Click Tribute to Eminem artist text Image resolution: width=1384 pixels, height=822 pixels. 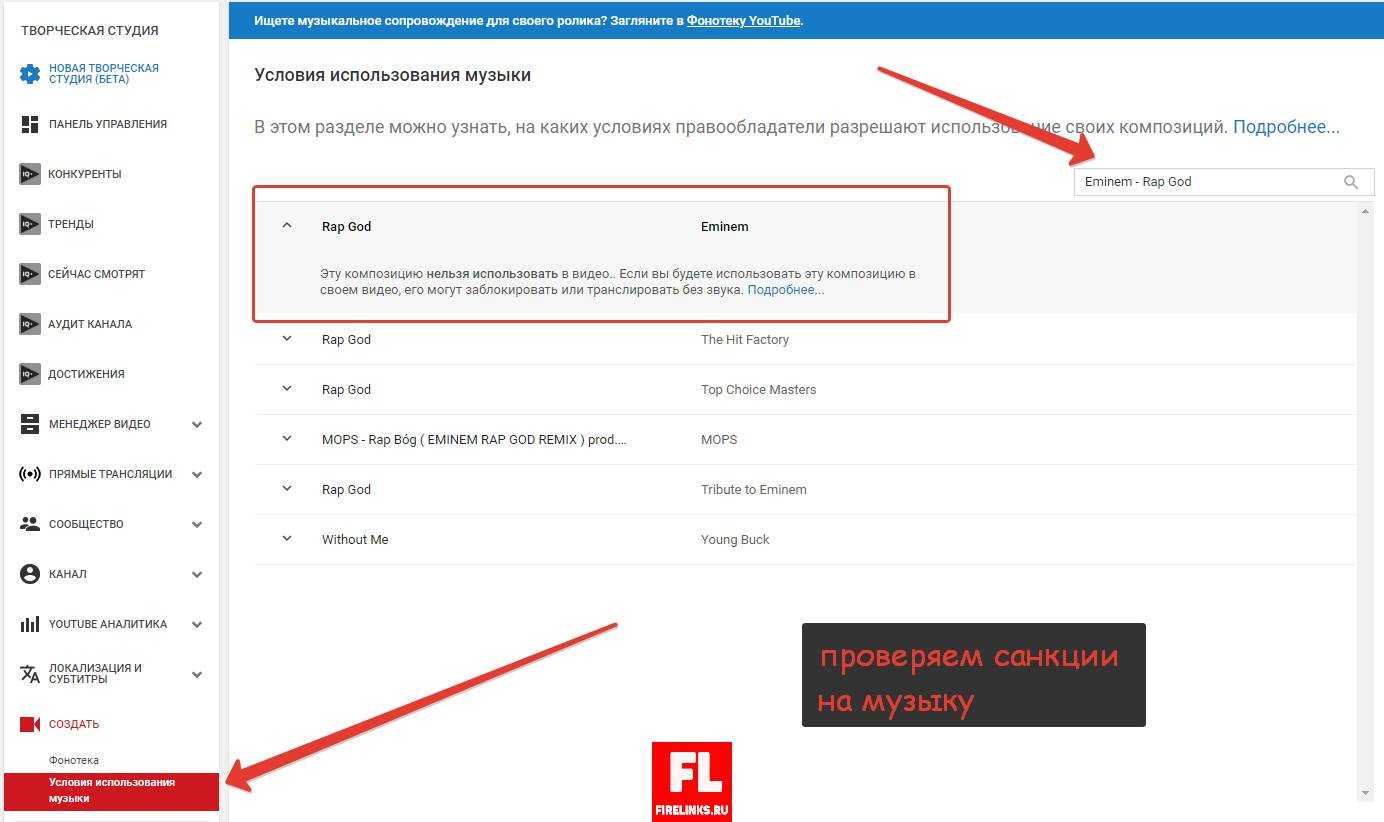click(x=754, y=489)
